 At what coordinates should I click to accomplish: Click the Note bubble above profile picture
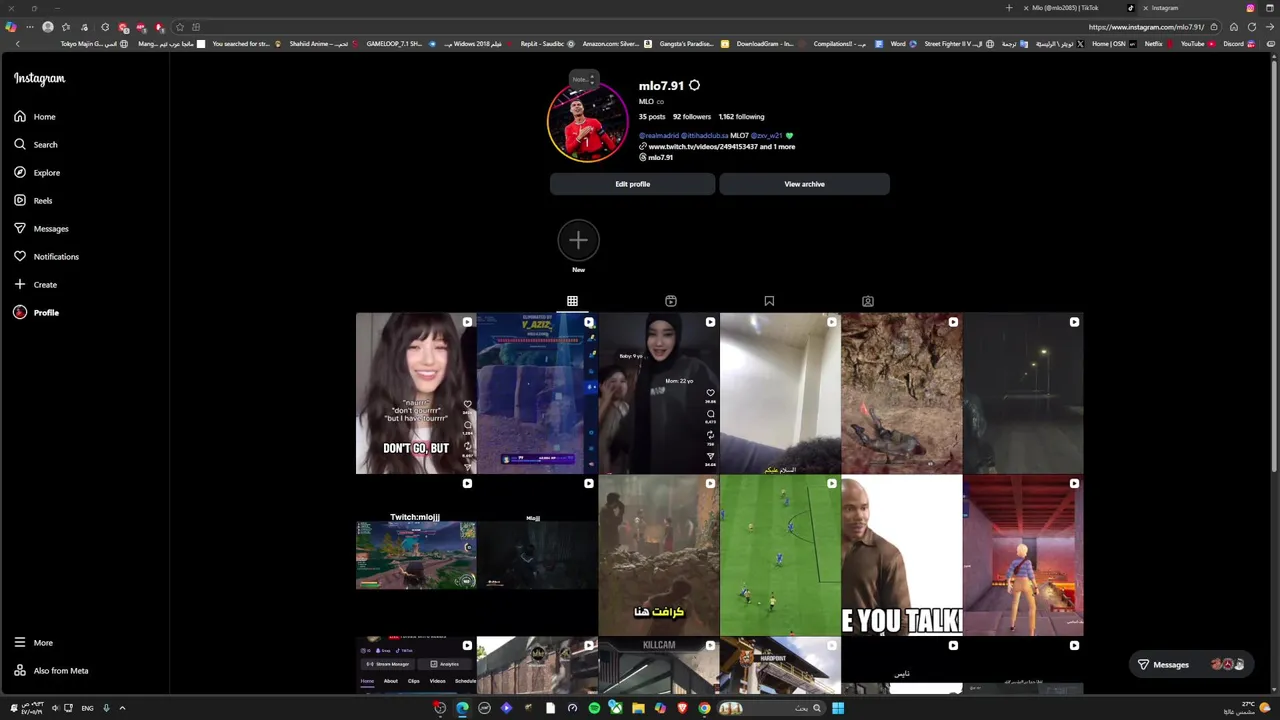coord(583,79)
